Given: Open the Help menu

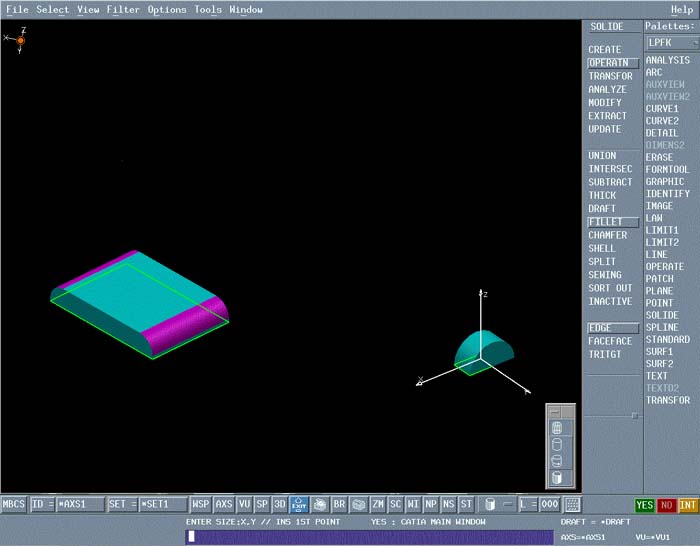Looking at the screenshot, I should pyautogui.click(x=682, y=9).
